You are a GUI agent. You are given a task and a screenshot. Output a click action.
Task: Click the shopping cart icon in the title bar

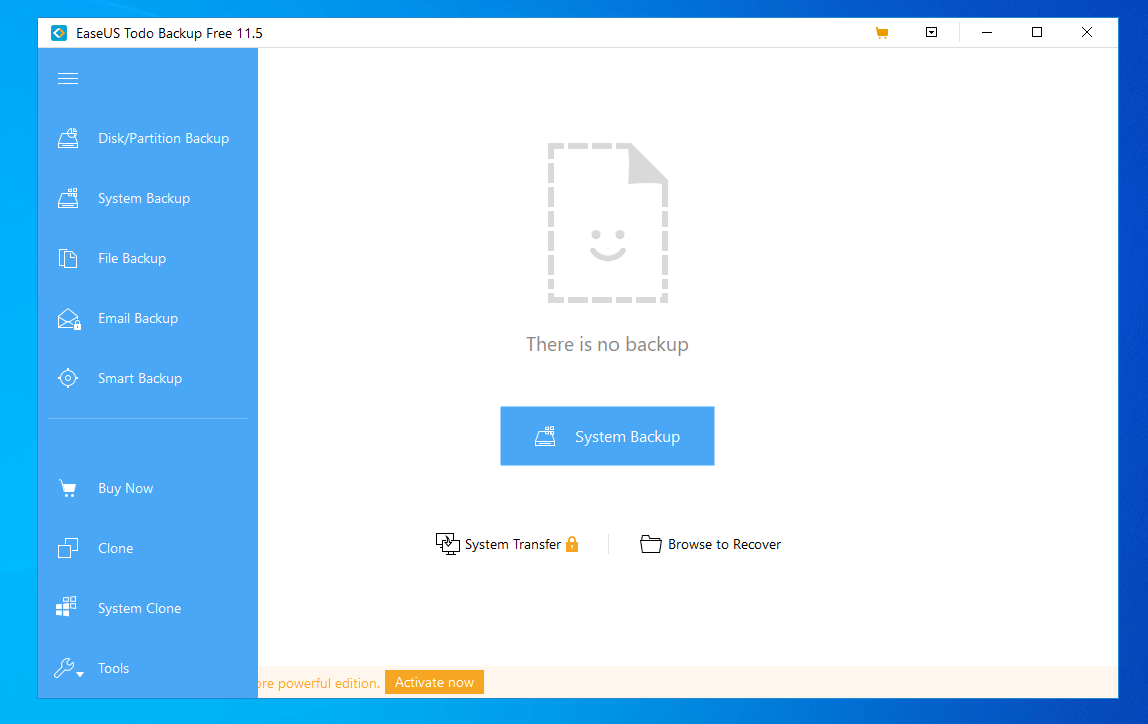[881, 32]
